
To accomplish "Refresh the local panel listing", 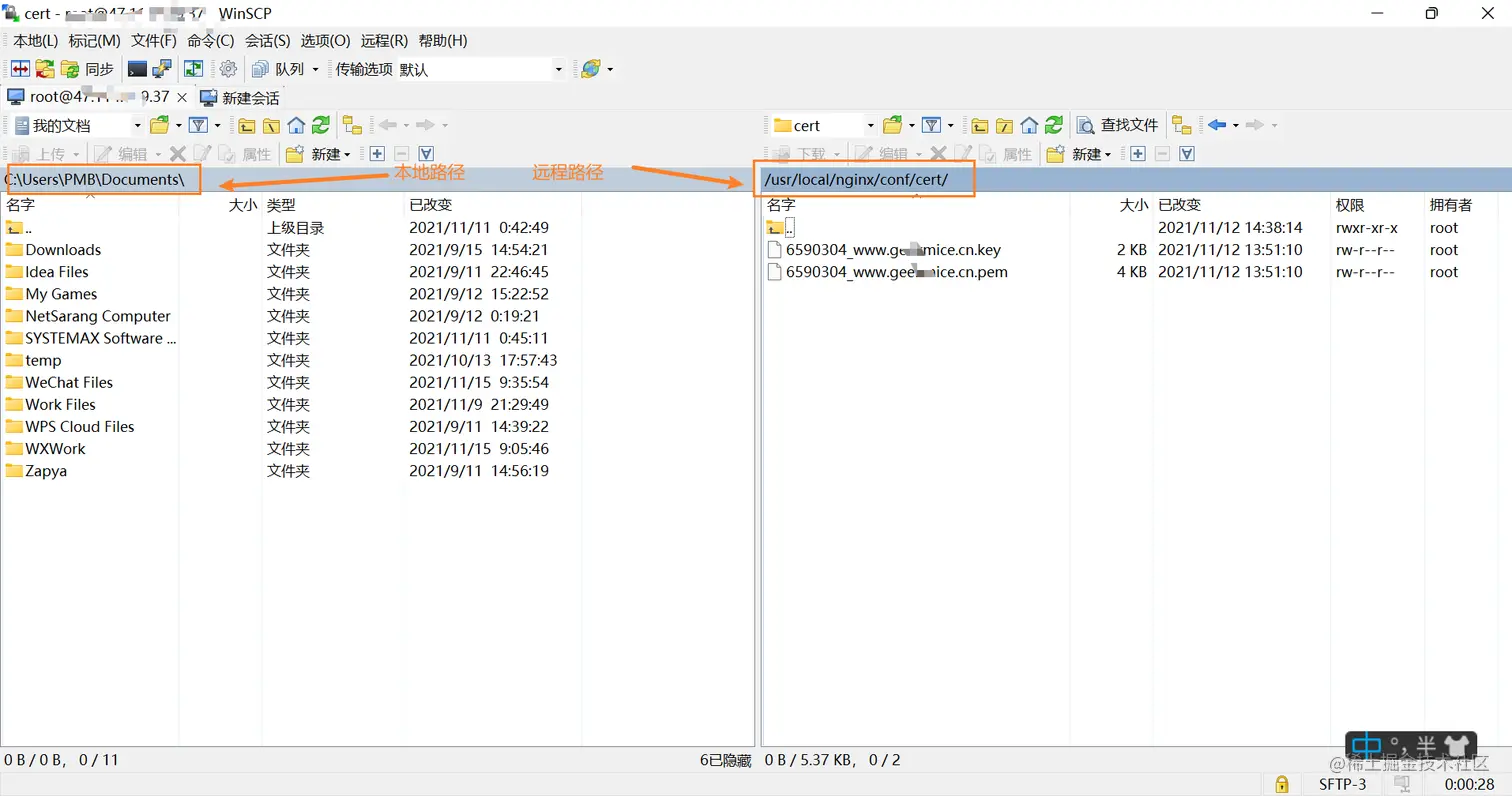I will 320,125.
